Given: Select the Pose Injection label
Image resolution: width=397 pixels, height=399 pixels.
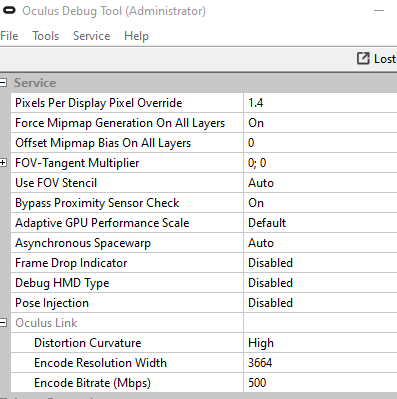Looking at the screenshot, I should point(52,303).
